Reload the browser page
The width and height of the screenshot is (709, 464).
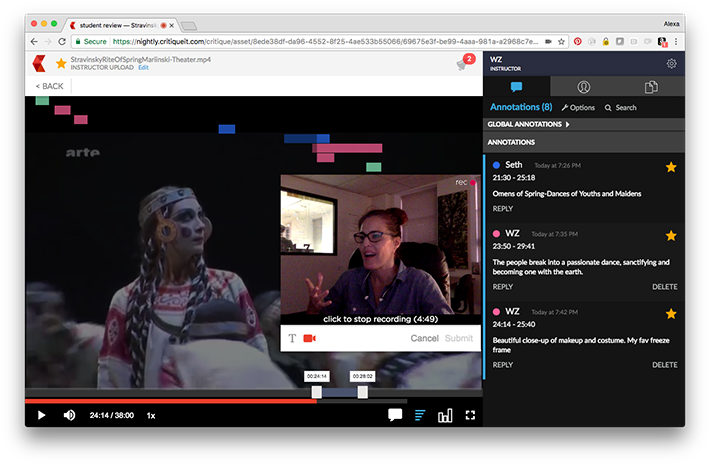62,42
